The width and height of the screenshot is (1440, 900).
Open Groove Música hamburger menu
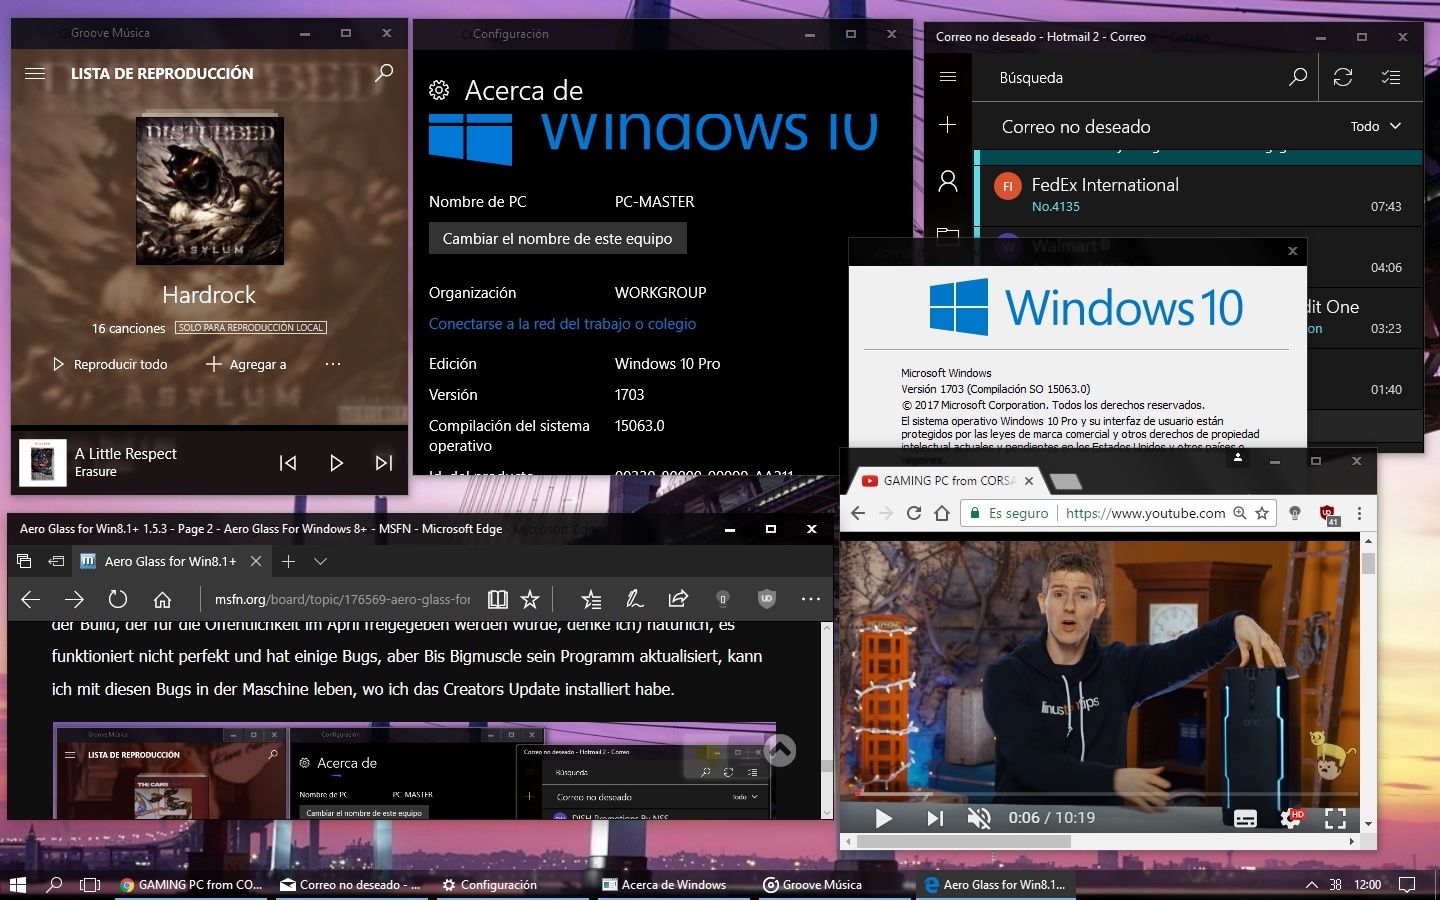(x=35, y=73)
